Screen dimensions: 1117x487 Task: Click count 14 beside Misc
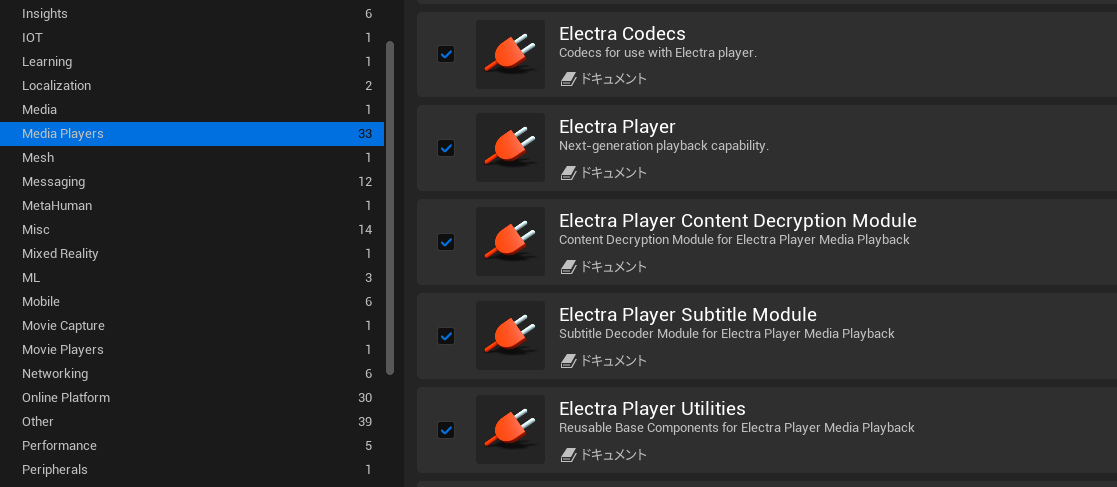[365, 229]
